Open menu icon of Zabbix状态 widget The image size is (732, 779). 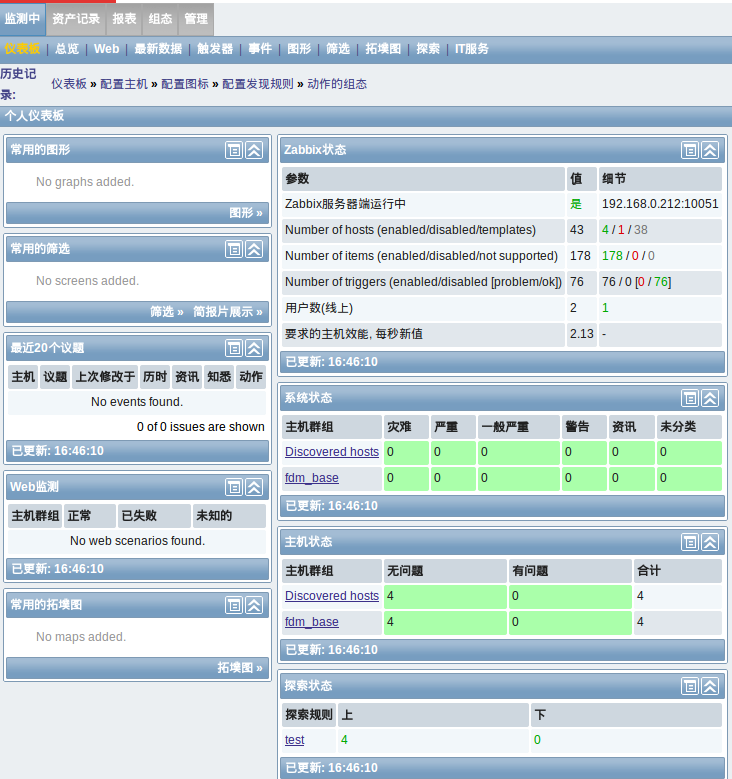pyautogui.click(x=690, y=150)
